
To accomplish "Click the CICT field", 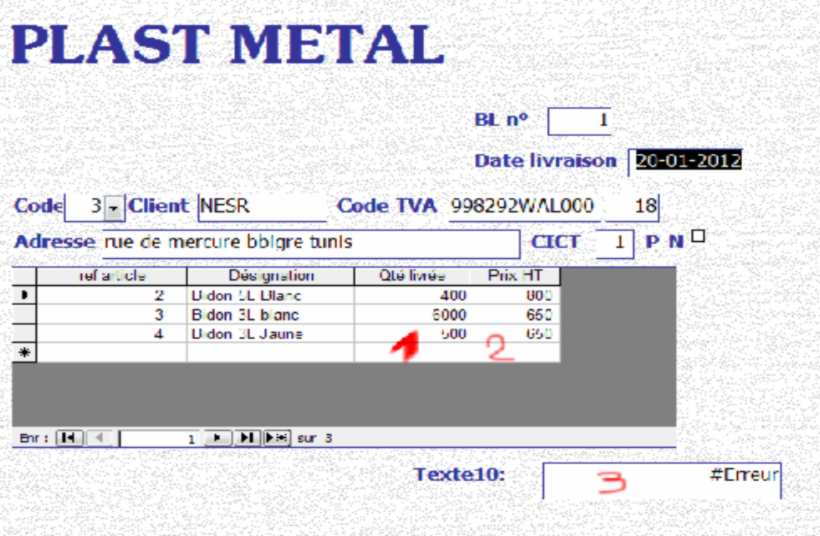I will [615, 243].
